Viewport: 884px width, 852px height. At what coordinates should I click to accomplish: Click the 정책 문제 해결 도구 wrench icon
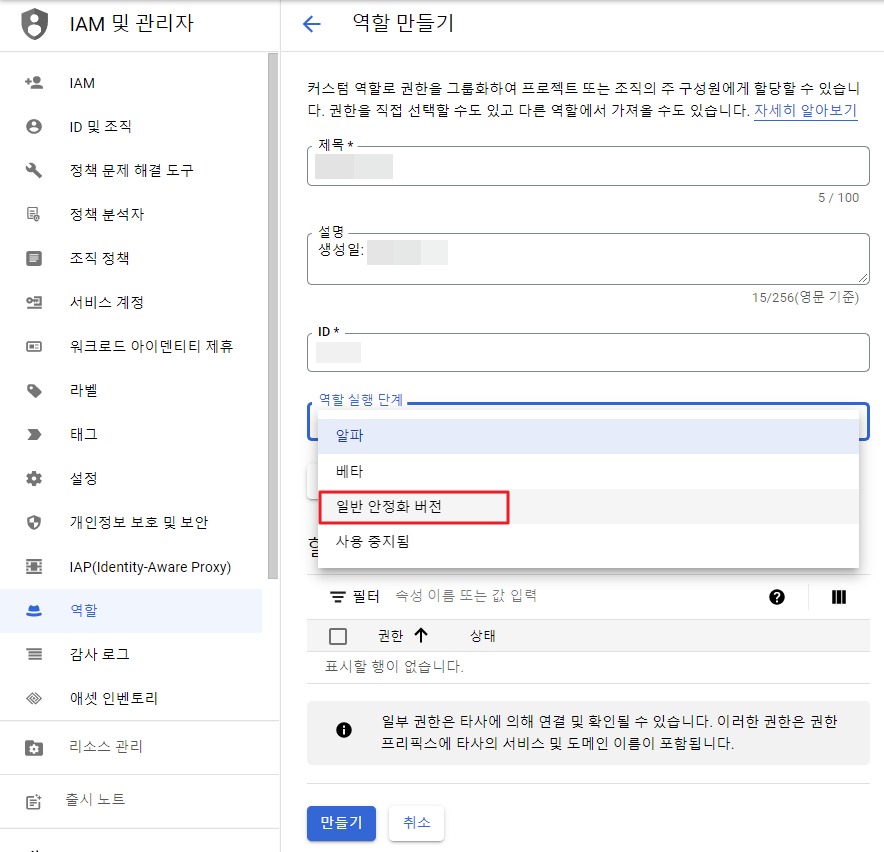point(34,171)
